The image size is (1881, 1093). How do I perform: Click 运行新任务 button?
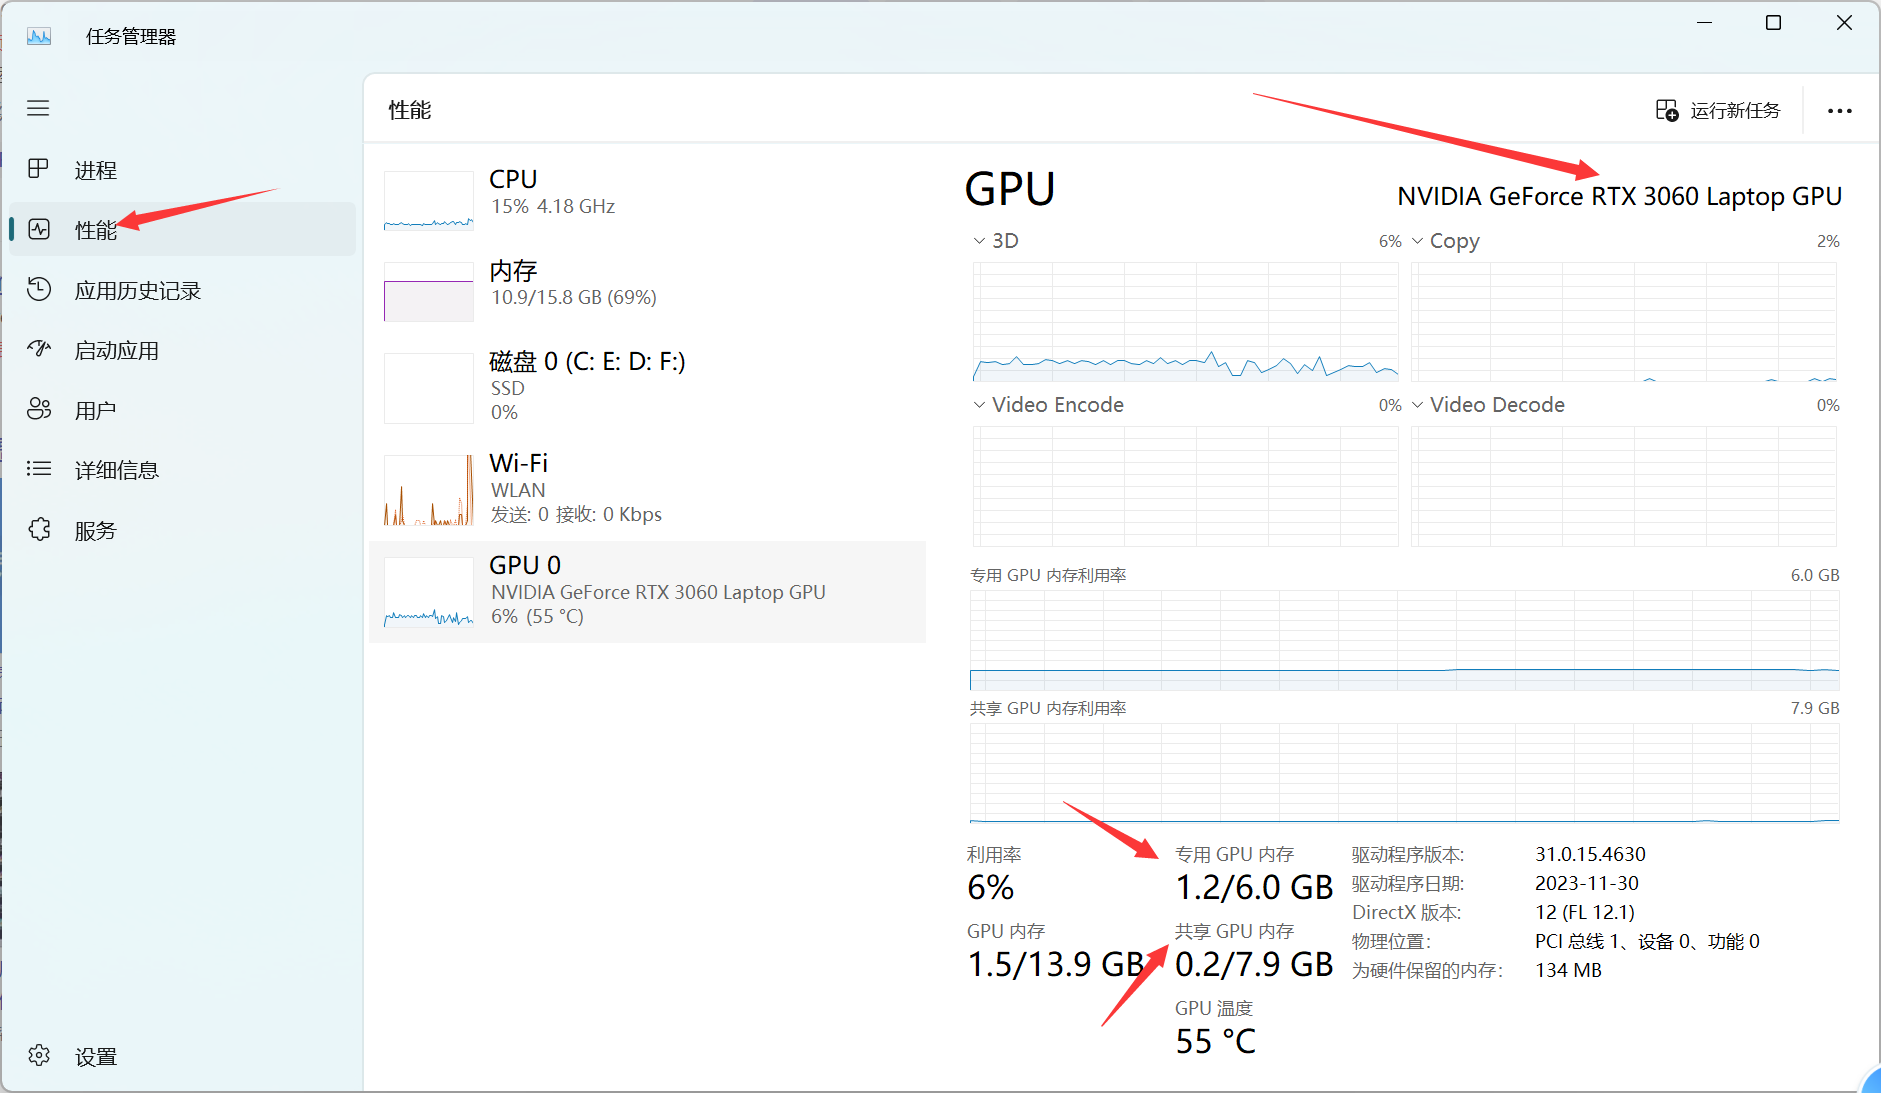tap(1718, 110)
